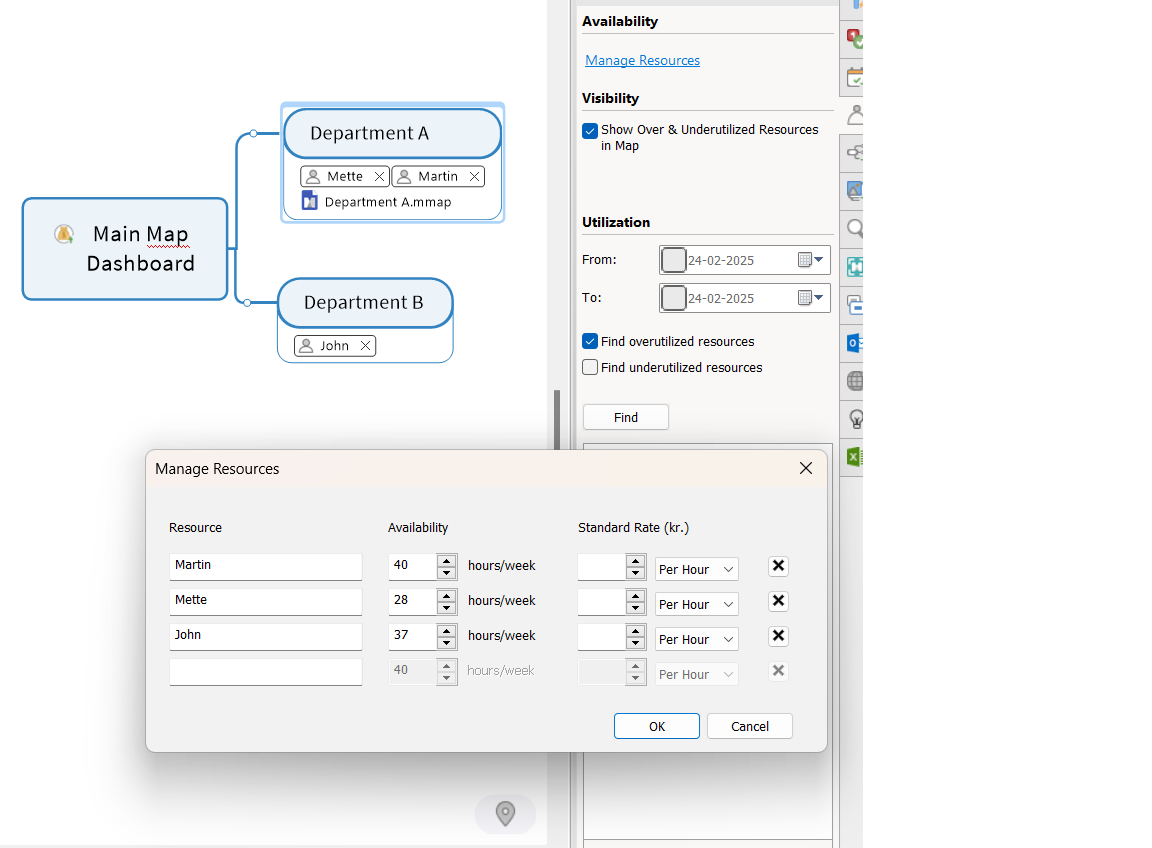Confirm the dialog with OK
The height and width of the screenshot is (848, 1152).
pos(656,726)
